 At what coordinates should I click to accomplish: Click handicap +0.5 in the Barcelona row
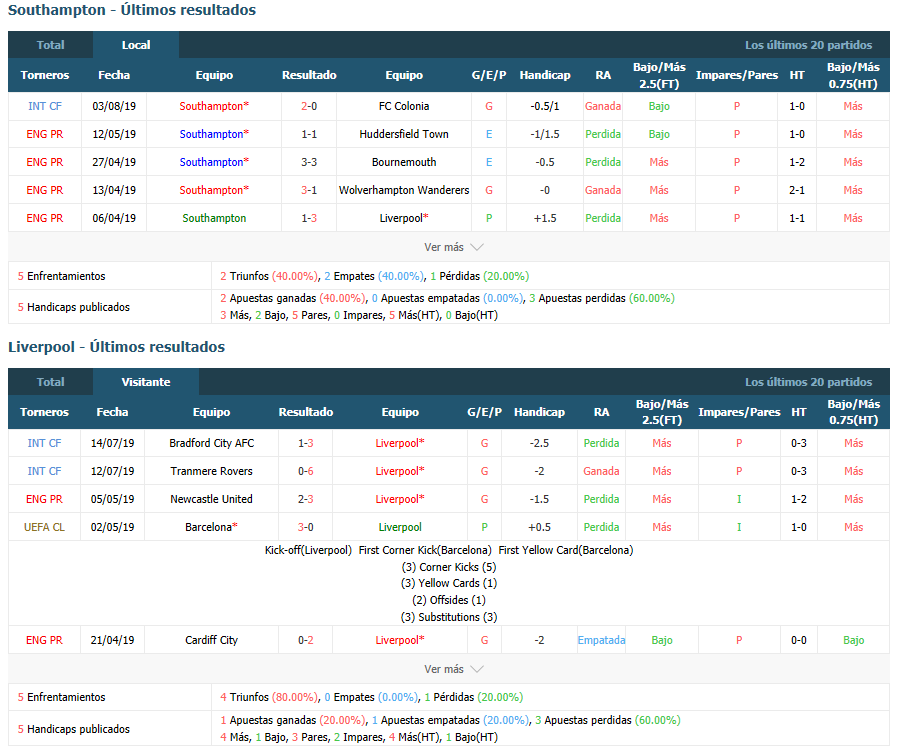(539, 527)
